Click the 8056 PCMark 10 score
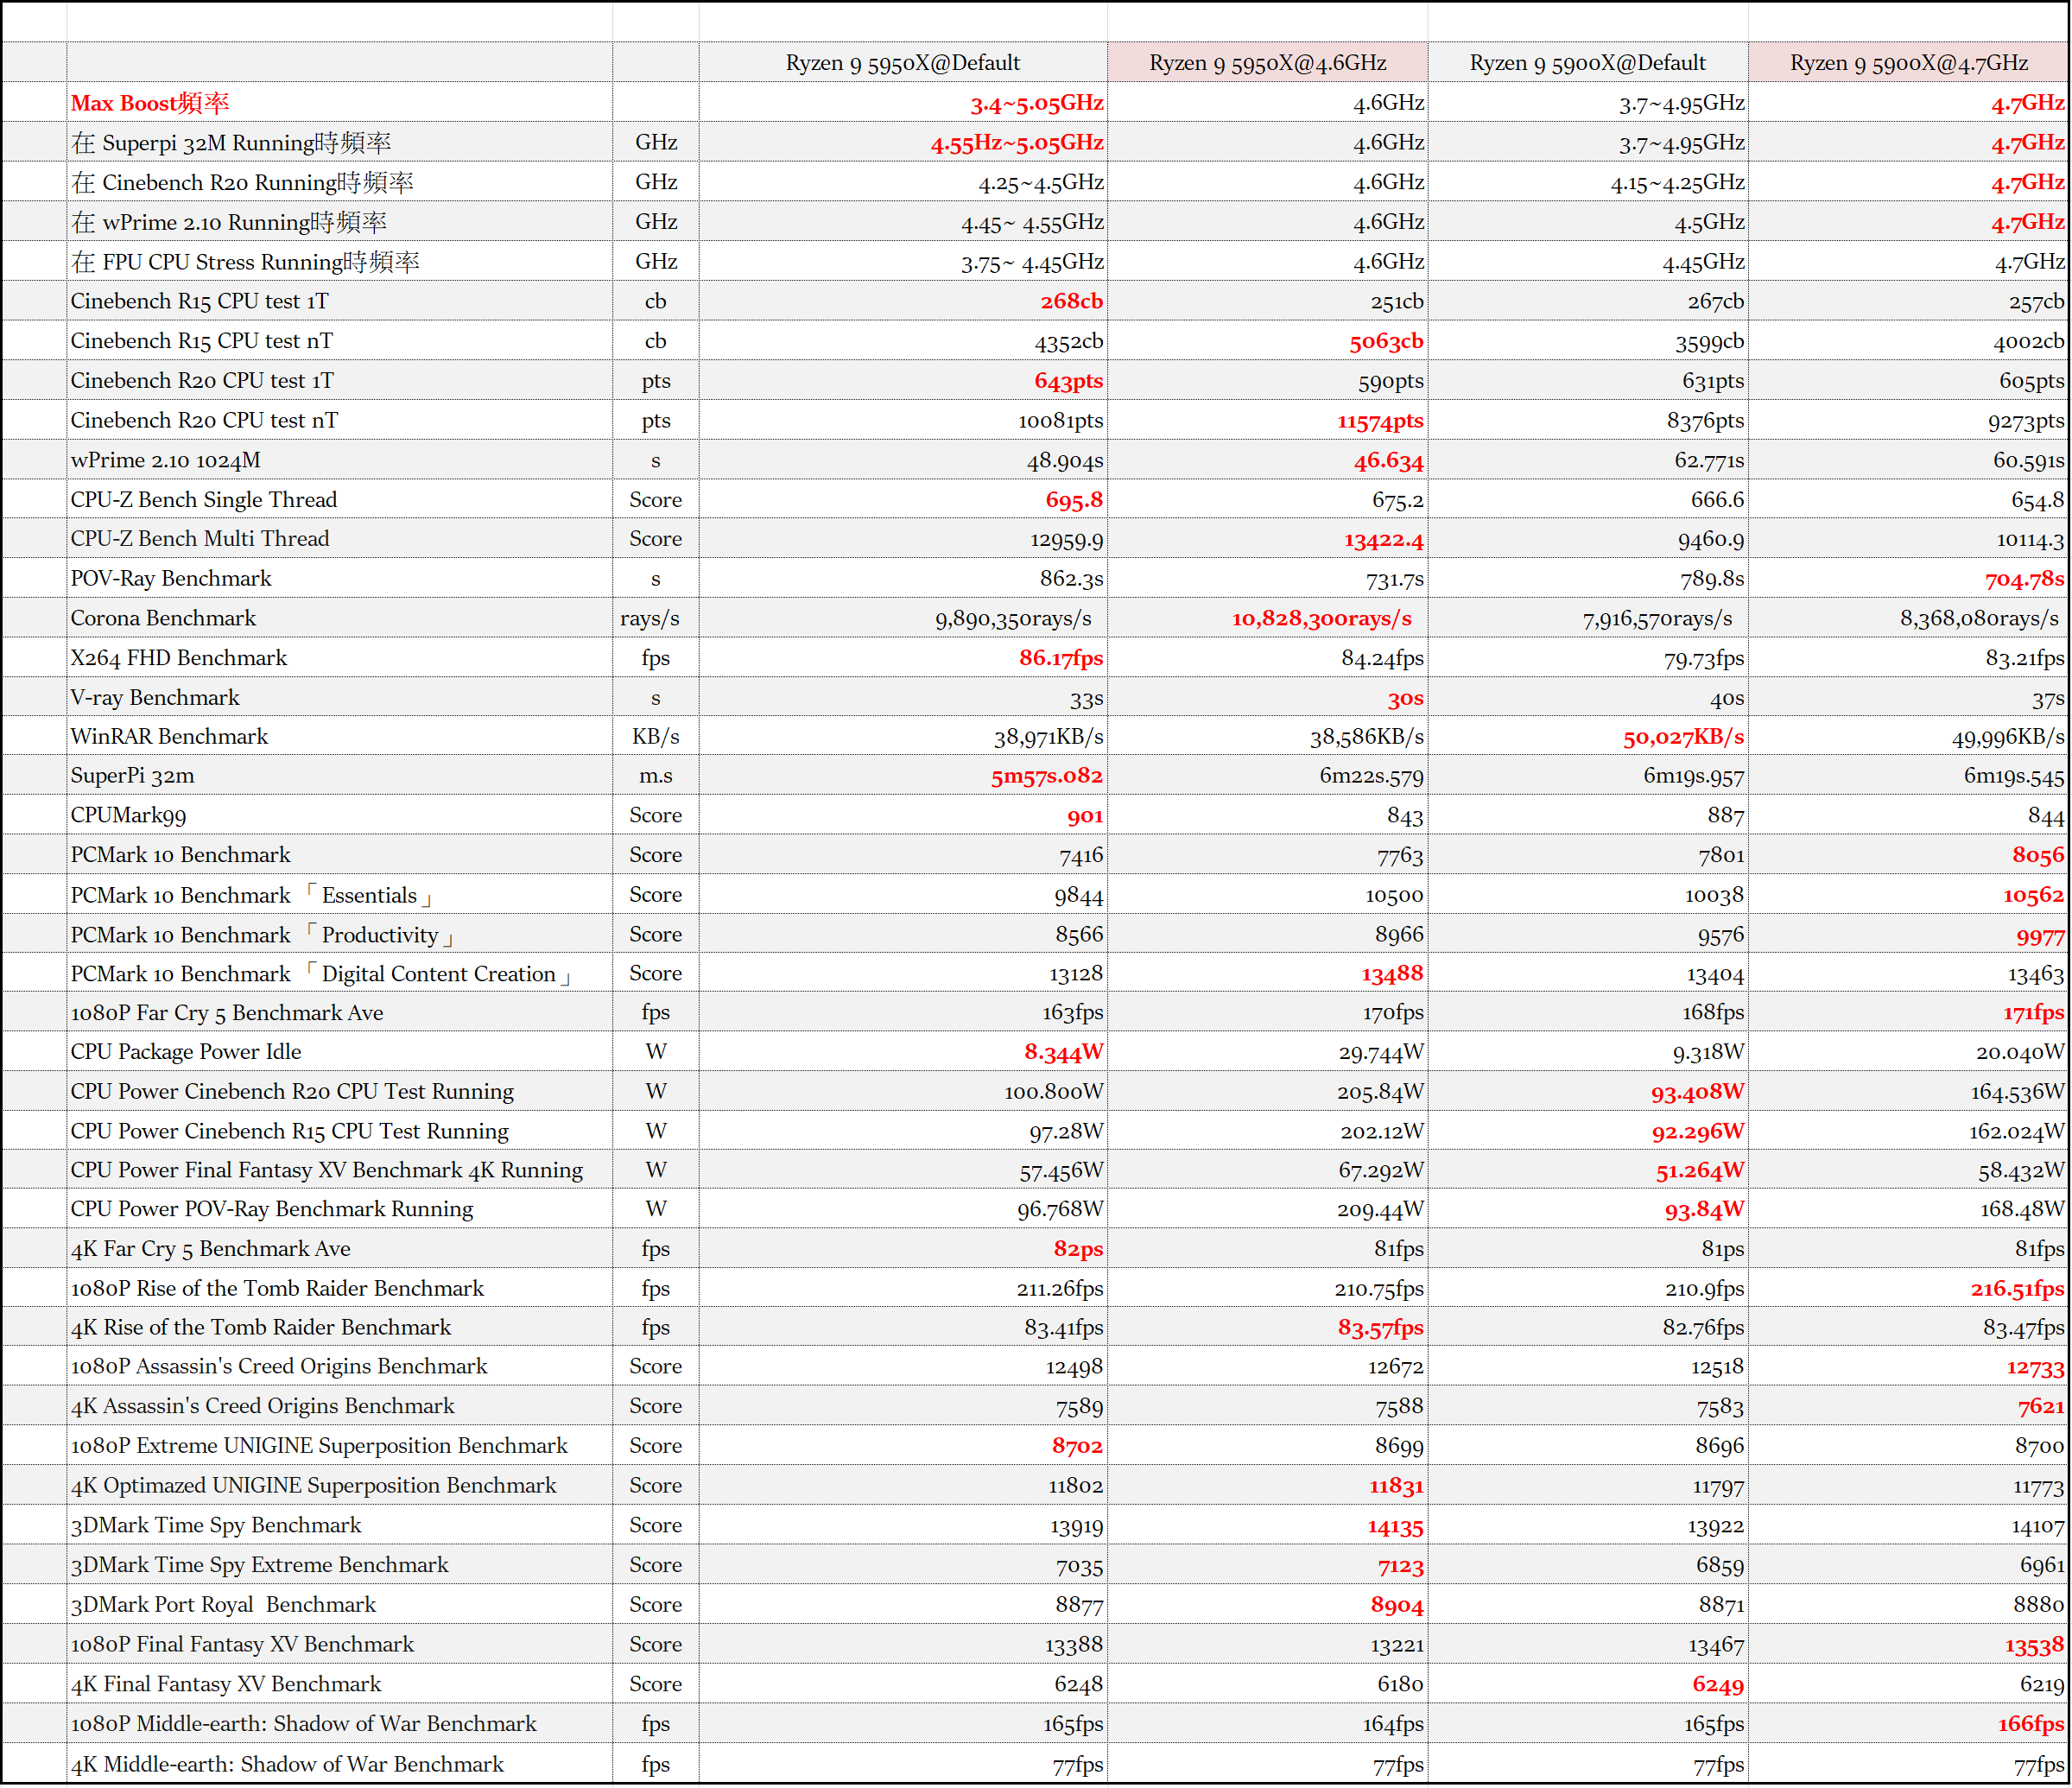 coord(2038,855)
